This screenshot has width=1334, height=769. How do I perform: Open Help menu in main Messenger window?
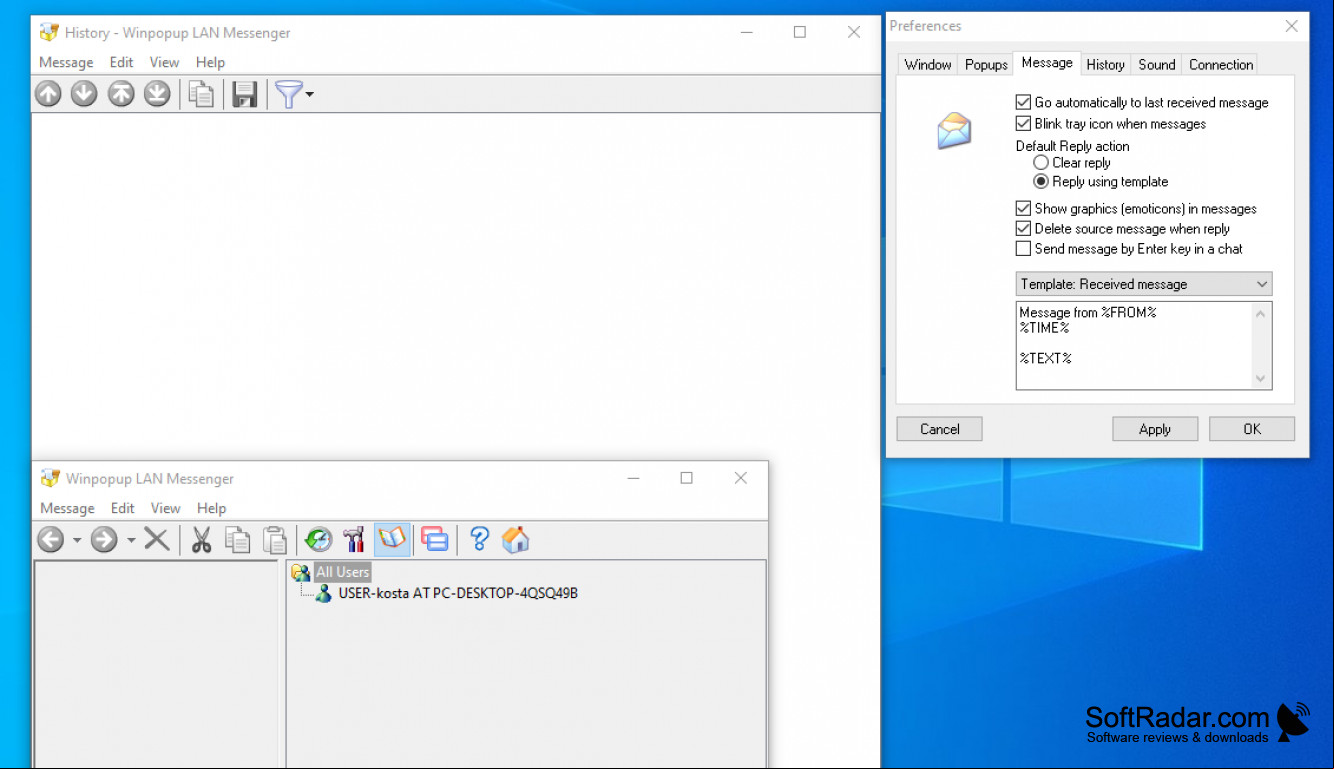click(211, 508)
